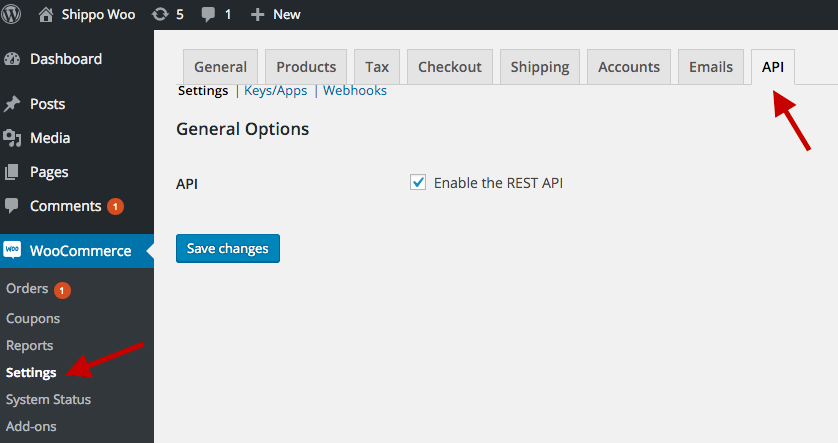Screen dimensions: 838x443
Task: Uncheck Enable the REST API checkbox
Action: click(418, 182)
